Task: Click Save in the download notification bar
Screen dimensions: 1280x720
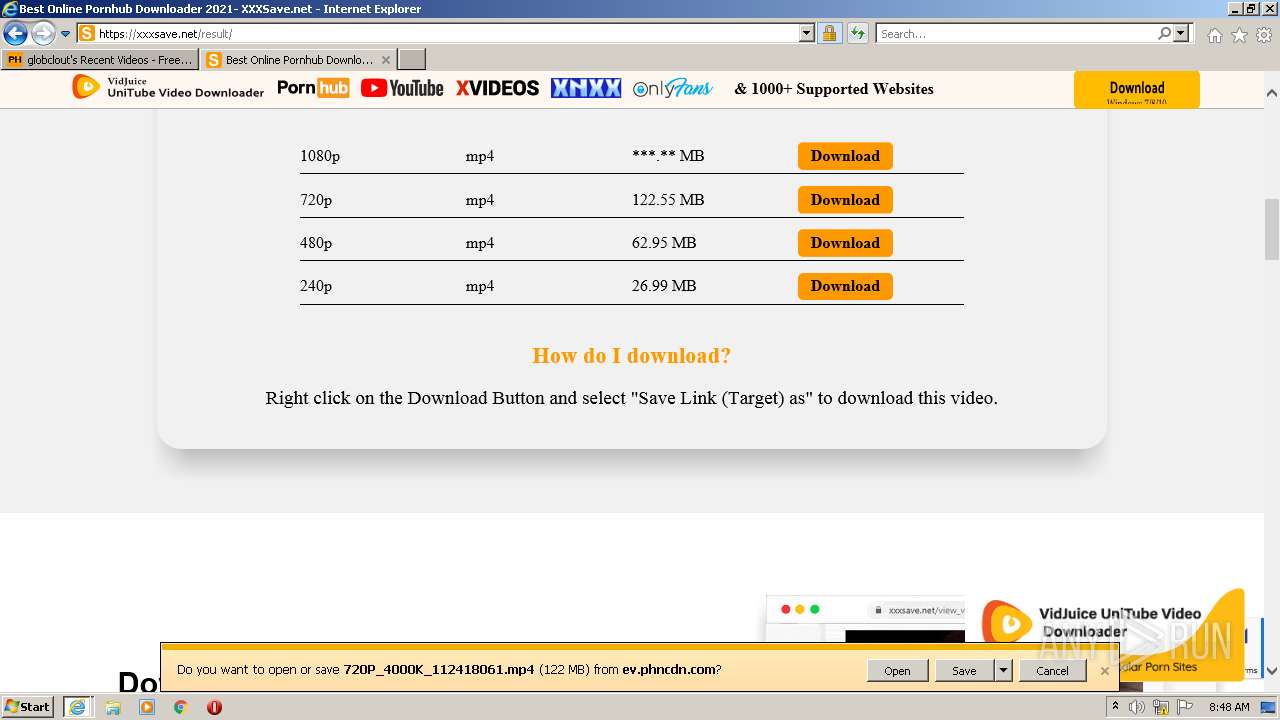Action: pyautogui.click(x=964, y=671)
